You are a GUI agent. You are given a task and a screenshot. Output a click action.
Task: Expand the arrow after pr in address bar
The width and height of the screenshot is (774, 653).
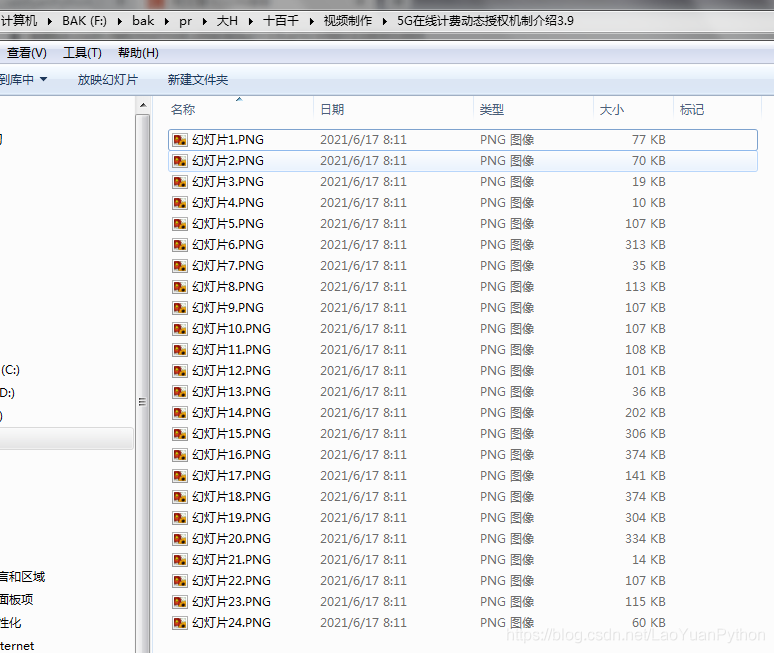(204, 21)
